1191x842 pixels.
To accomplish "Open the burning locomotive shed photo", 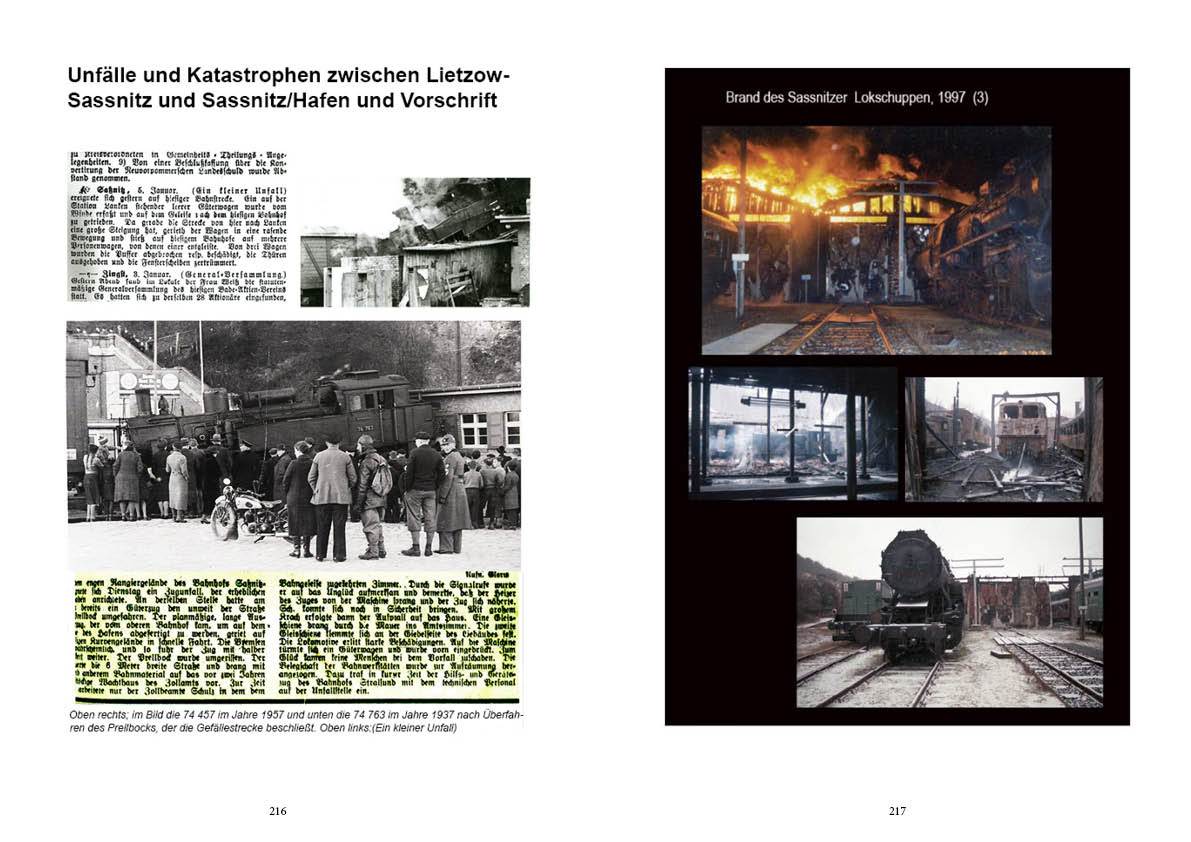I will [x=877, y=240].
